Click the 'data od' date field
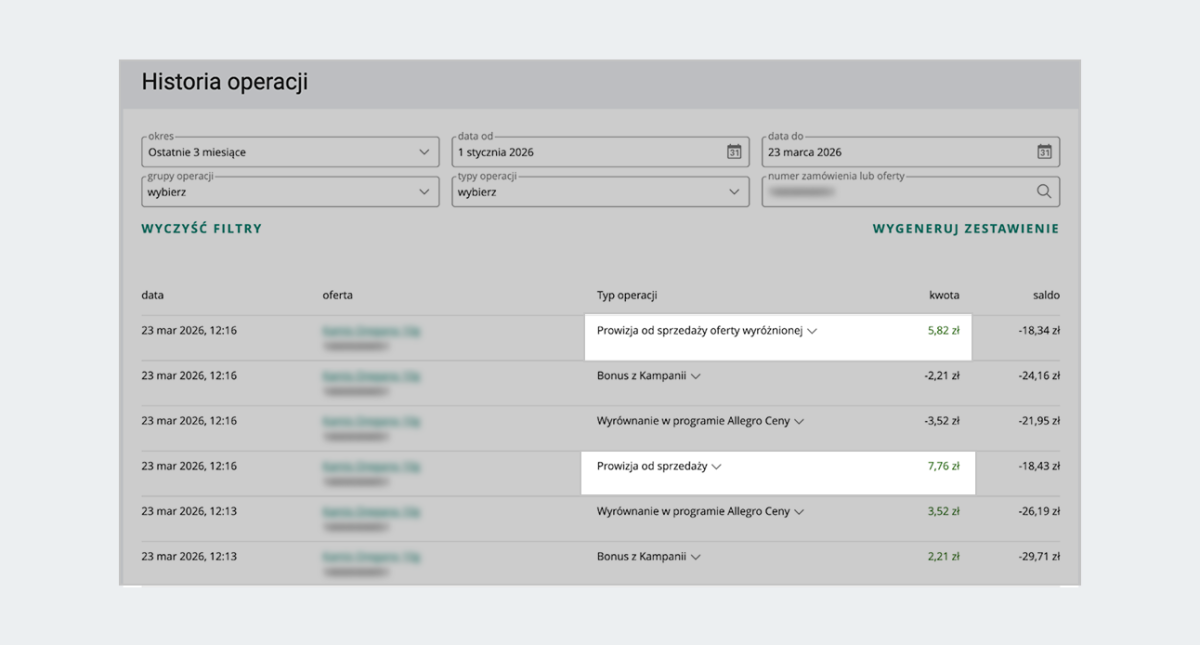This screenshot has height=645, width=1200. [585, 152]
